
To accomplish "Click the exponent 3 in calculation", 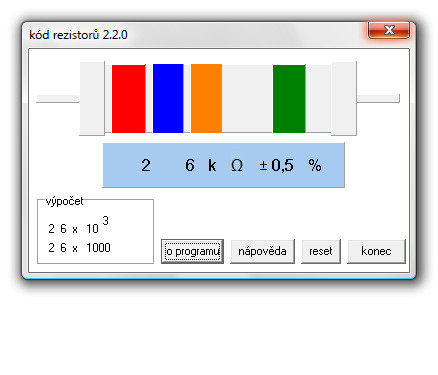I will coord(105,221).
